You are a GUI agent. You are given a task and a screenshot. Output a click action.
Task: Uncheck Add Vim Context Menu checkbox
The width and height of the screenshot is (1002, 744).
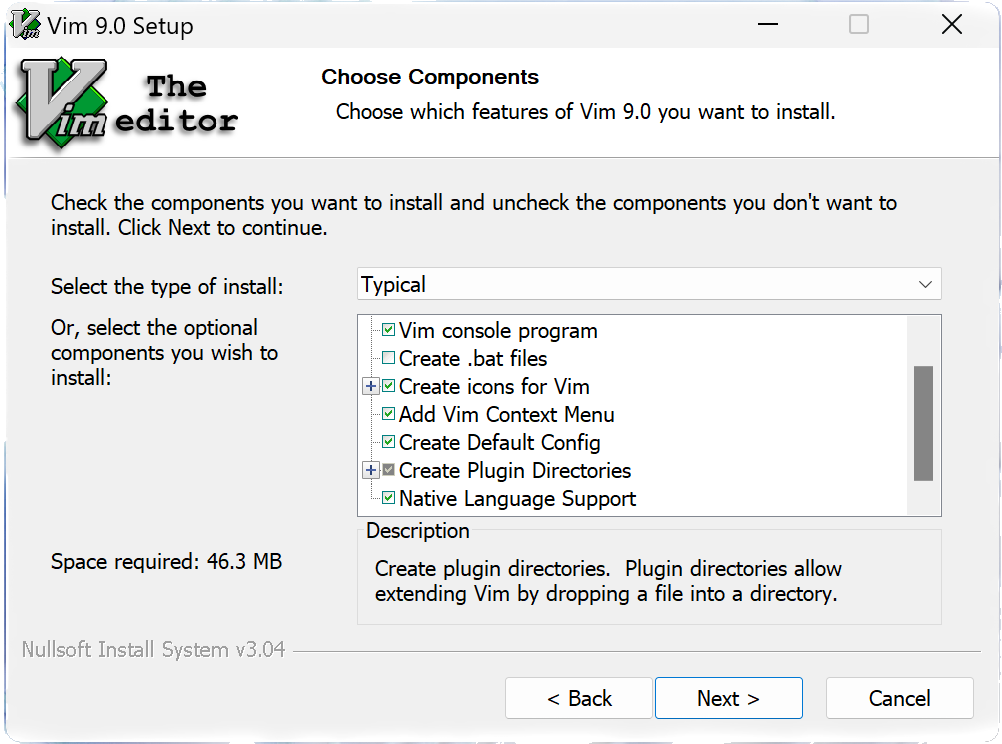(x=388, y=414)
